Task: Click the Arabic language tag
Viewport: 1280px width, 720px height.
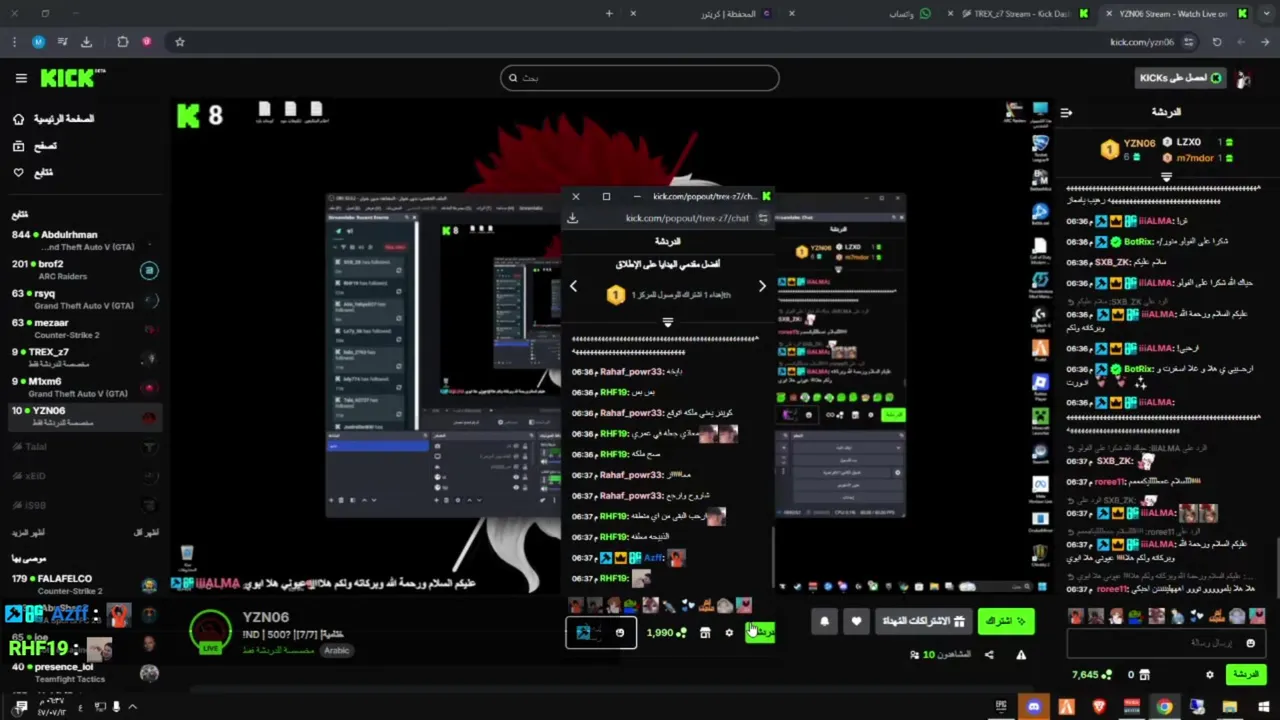Action: click(336, 650)
